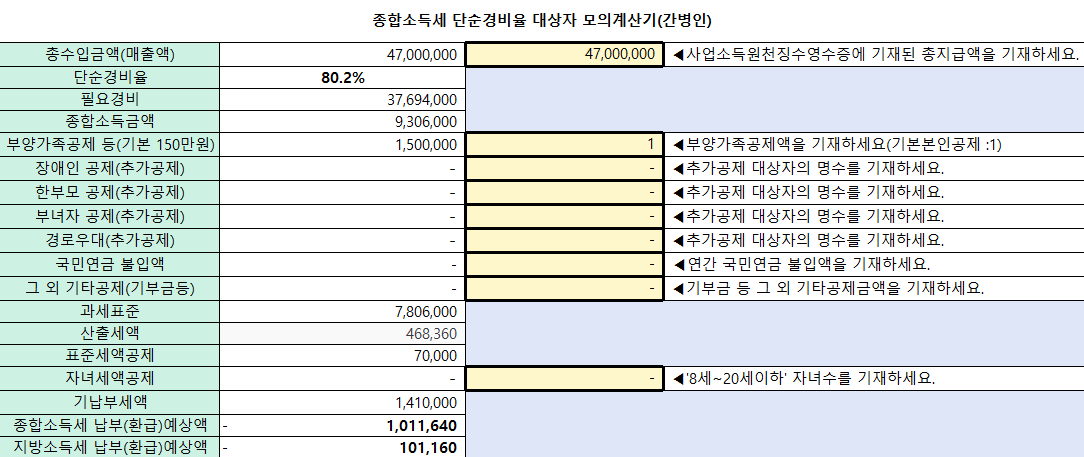Click the 연간 국민연금 불입액을 기재하세요 instruction
Screen dimensions: 1084x457
tap(801, 264)
